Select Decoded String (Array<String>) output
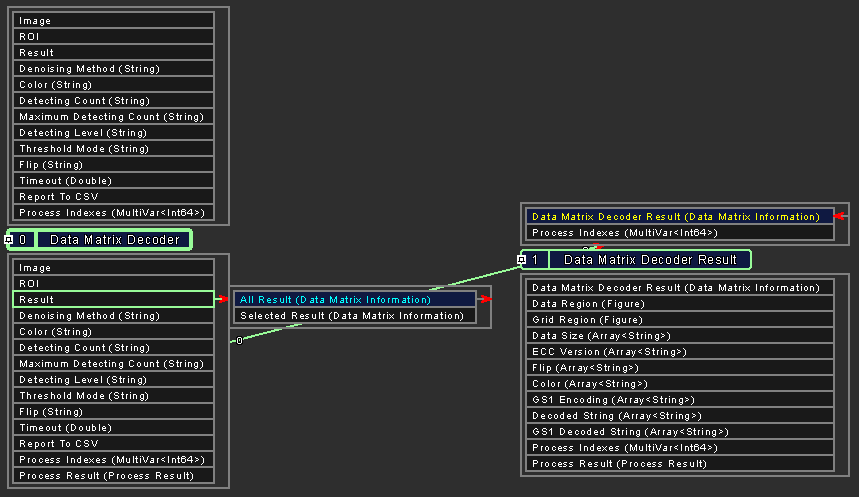This screenshot has width=859, height=497. point(680,415)
